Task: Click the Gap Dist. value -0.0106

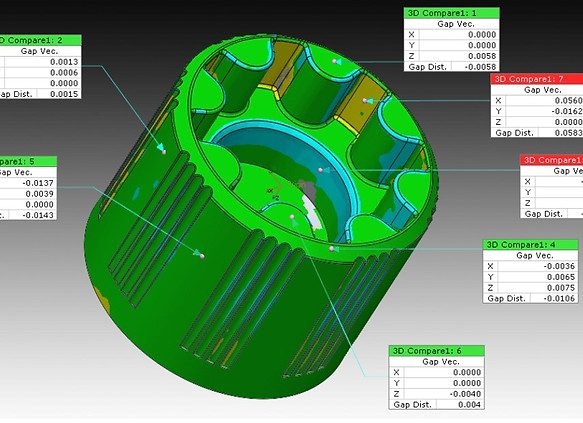Action: (554, 298)
